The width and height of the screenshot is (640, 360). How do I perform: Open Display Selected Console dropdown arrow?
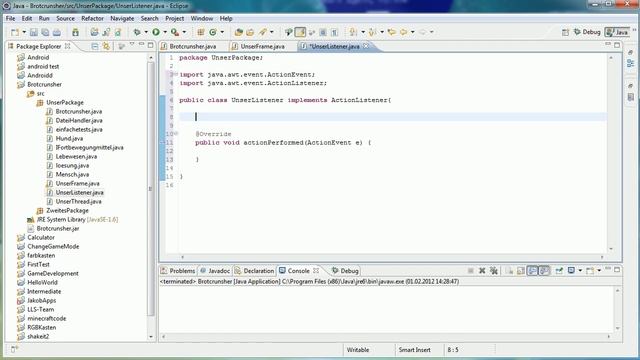[x=580, y=270]
